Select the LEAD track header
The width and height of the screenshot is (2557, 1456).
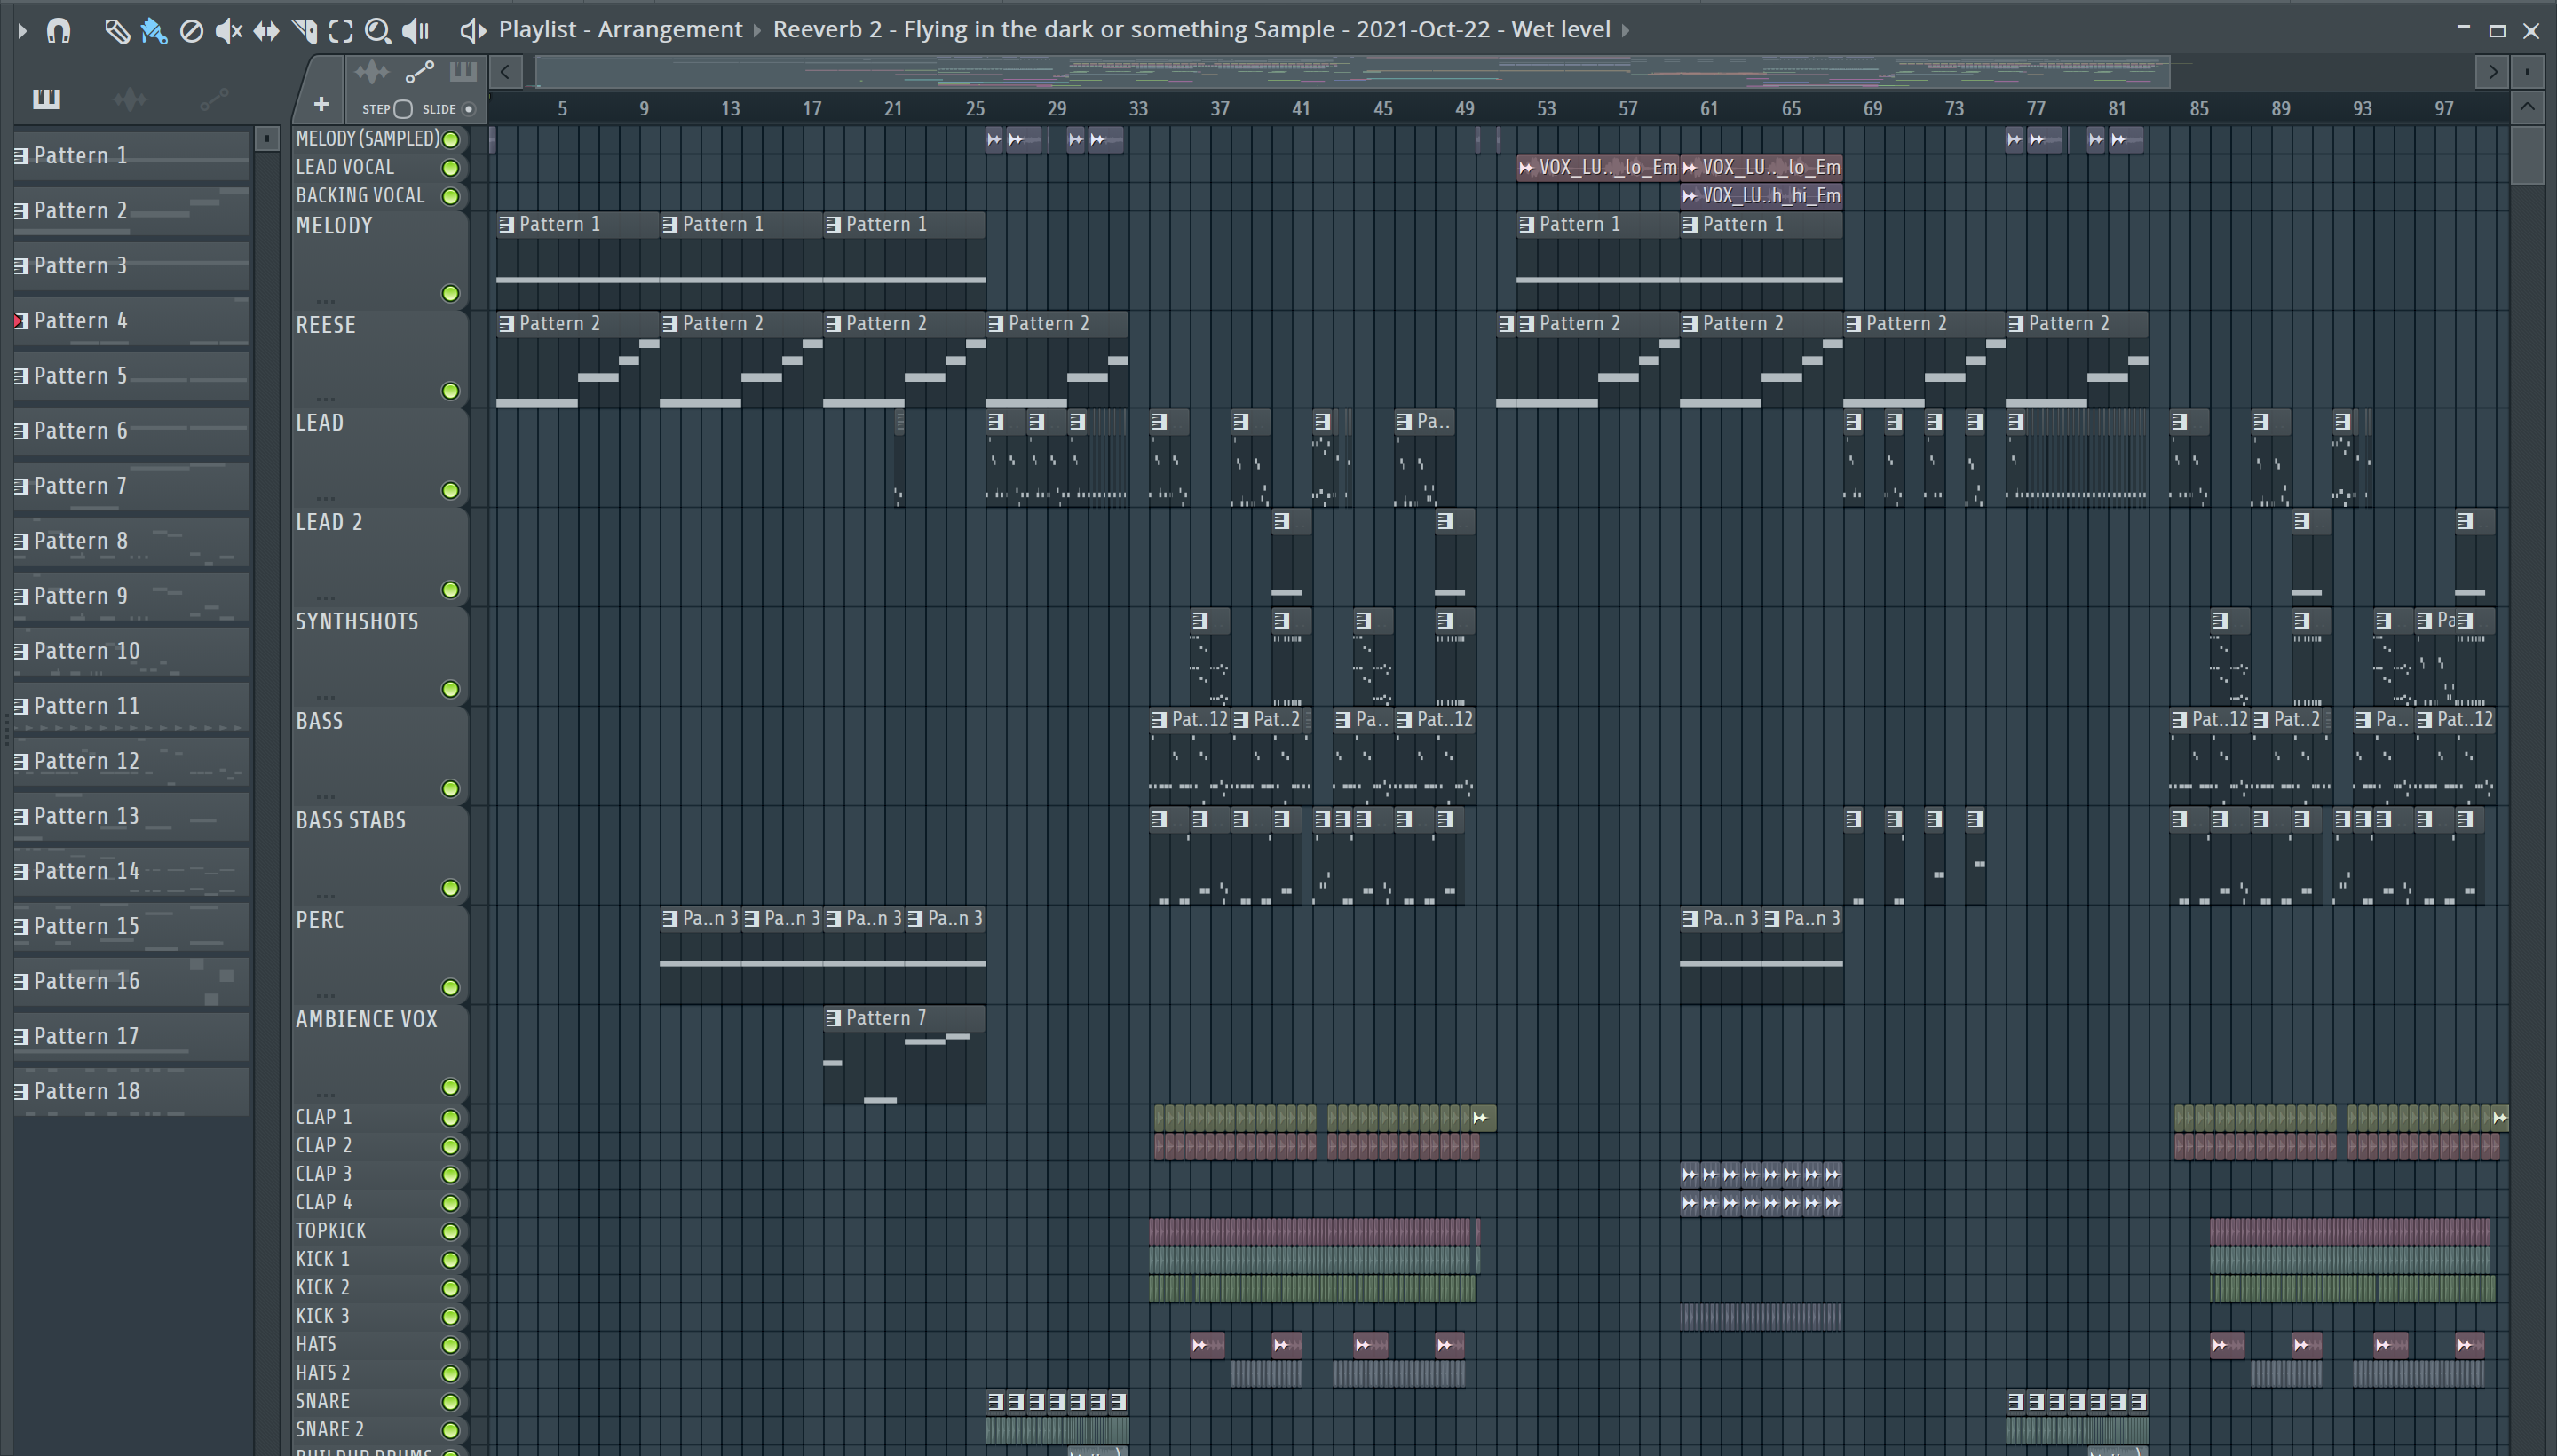(380, 457)
